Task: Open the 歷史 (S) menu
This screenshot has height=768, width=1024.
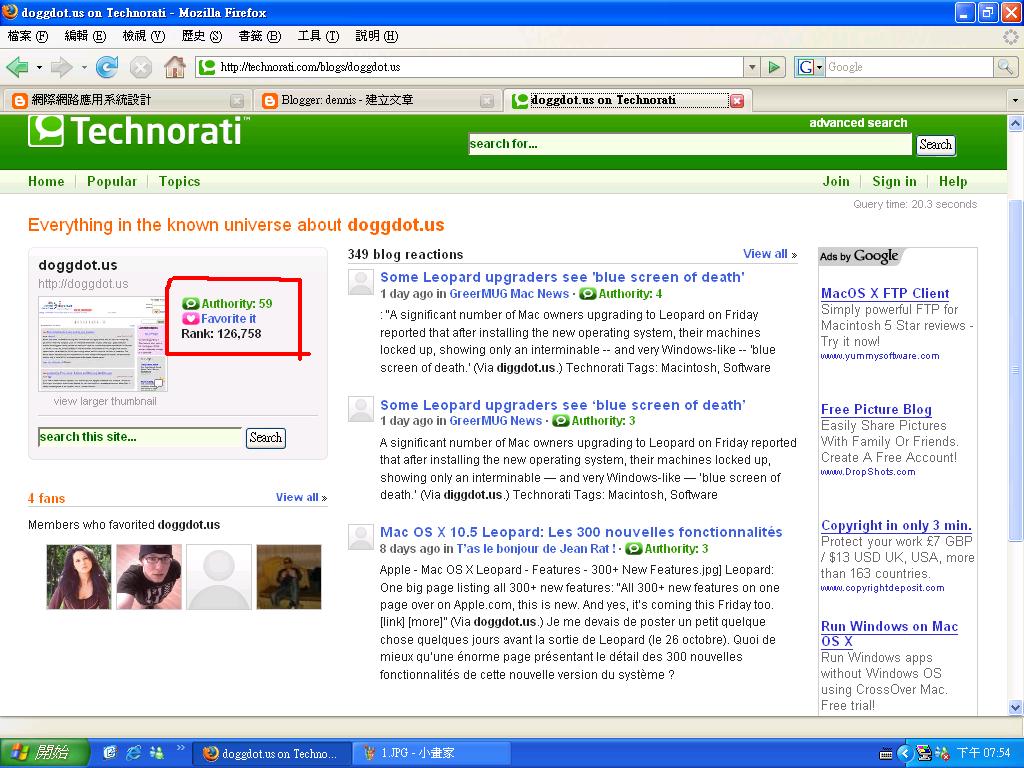Action: (x=202, y=36)
